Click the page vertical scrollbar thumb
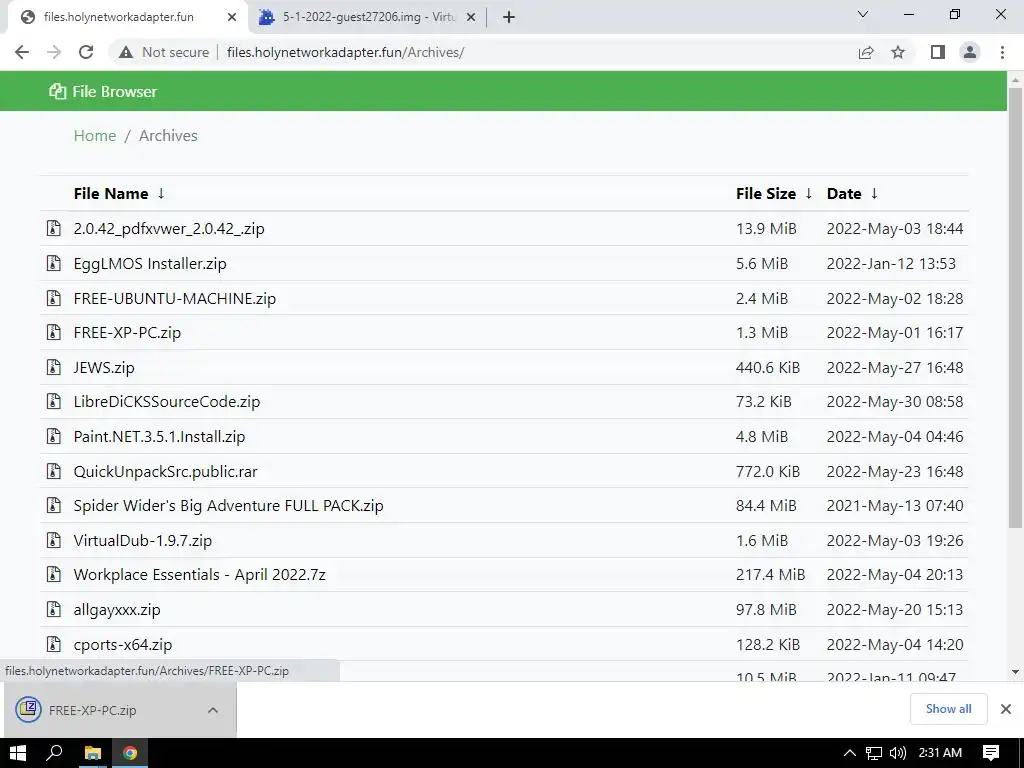The width and height of the screenshot is (1024, 768). 1015,307
